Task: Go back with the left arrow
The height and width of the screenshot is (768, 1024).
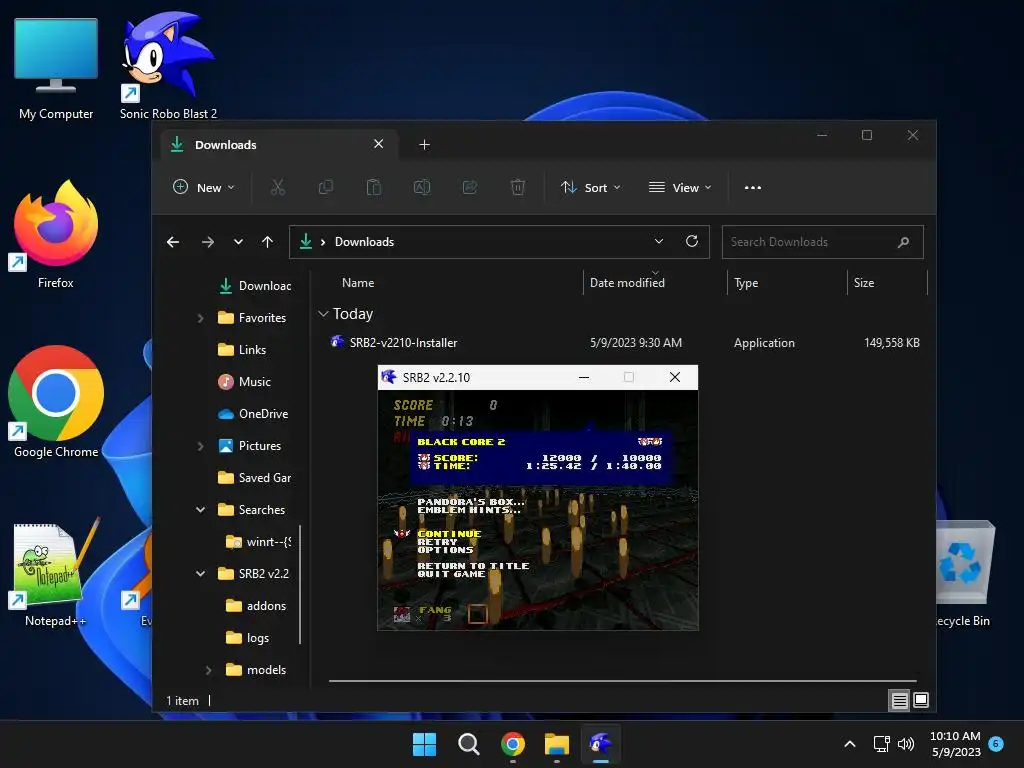Action: pyautogui.click(x=173, y=242)
